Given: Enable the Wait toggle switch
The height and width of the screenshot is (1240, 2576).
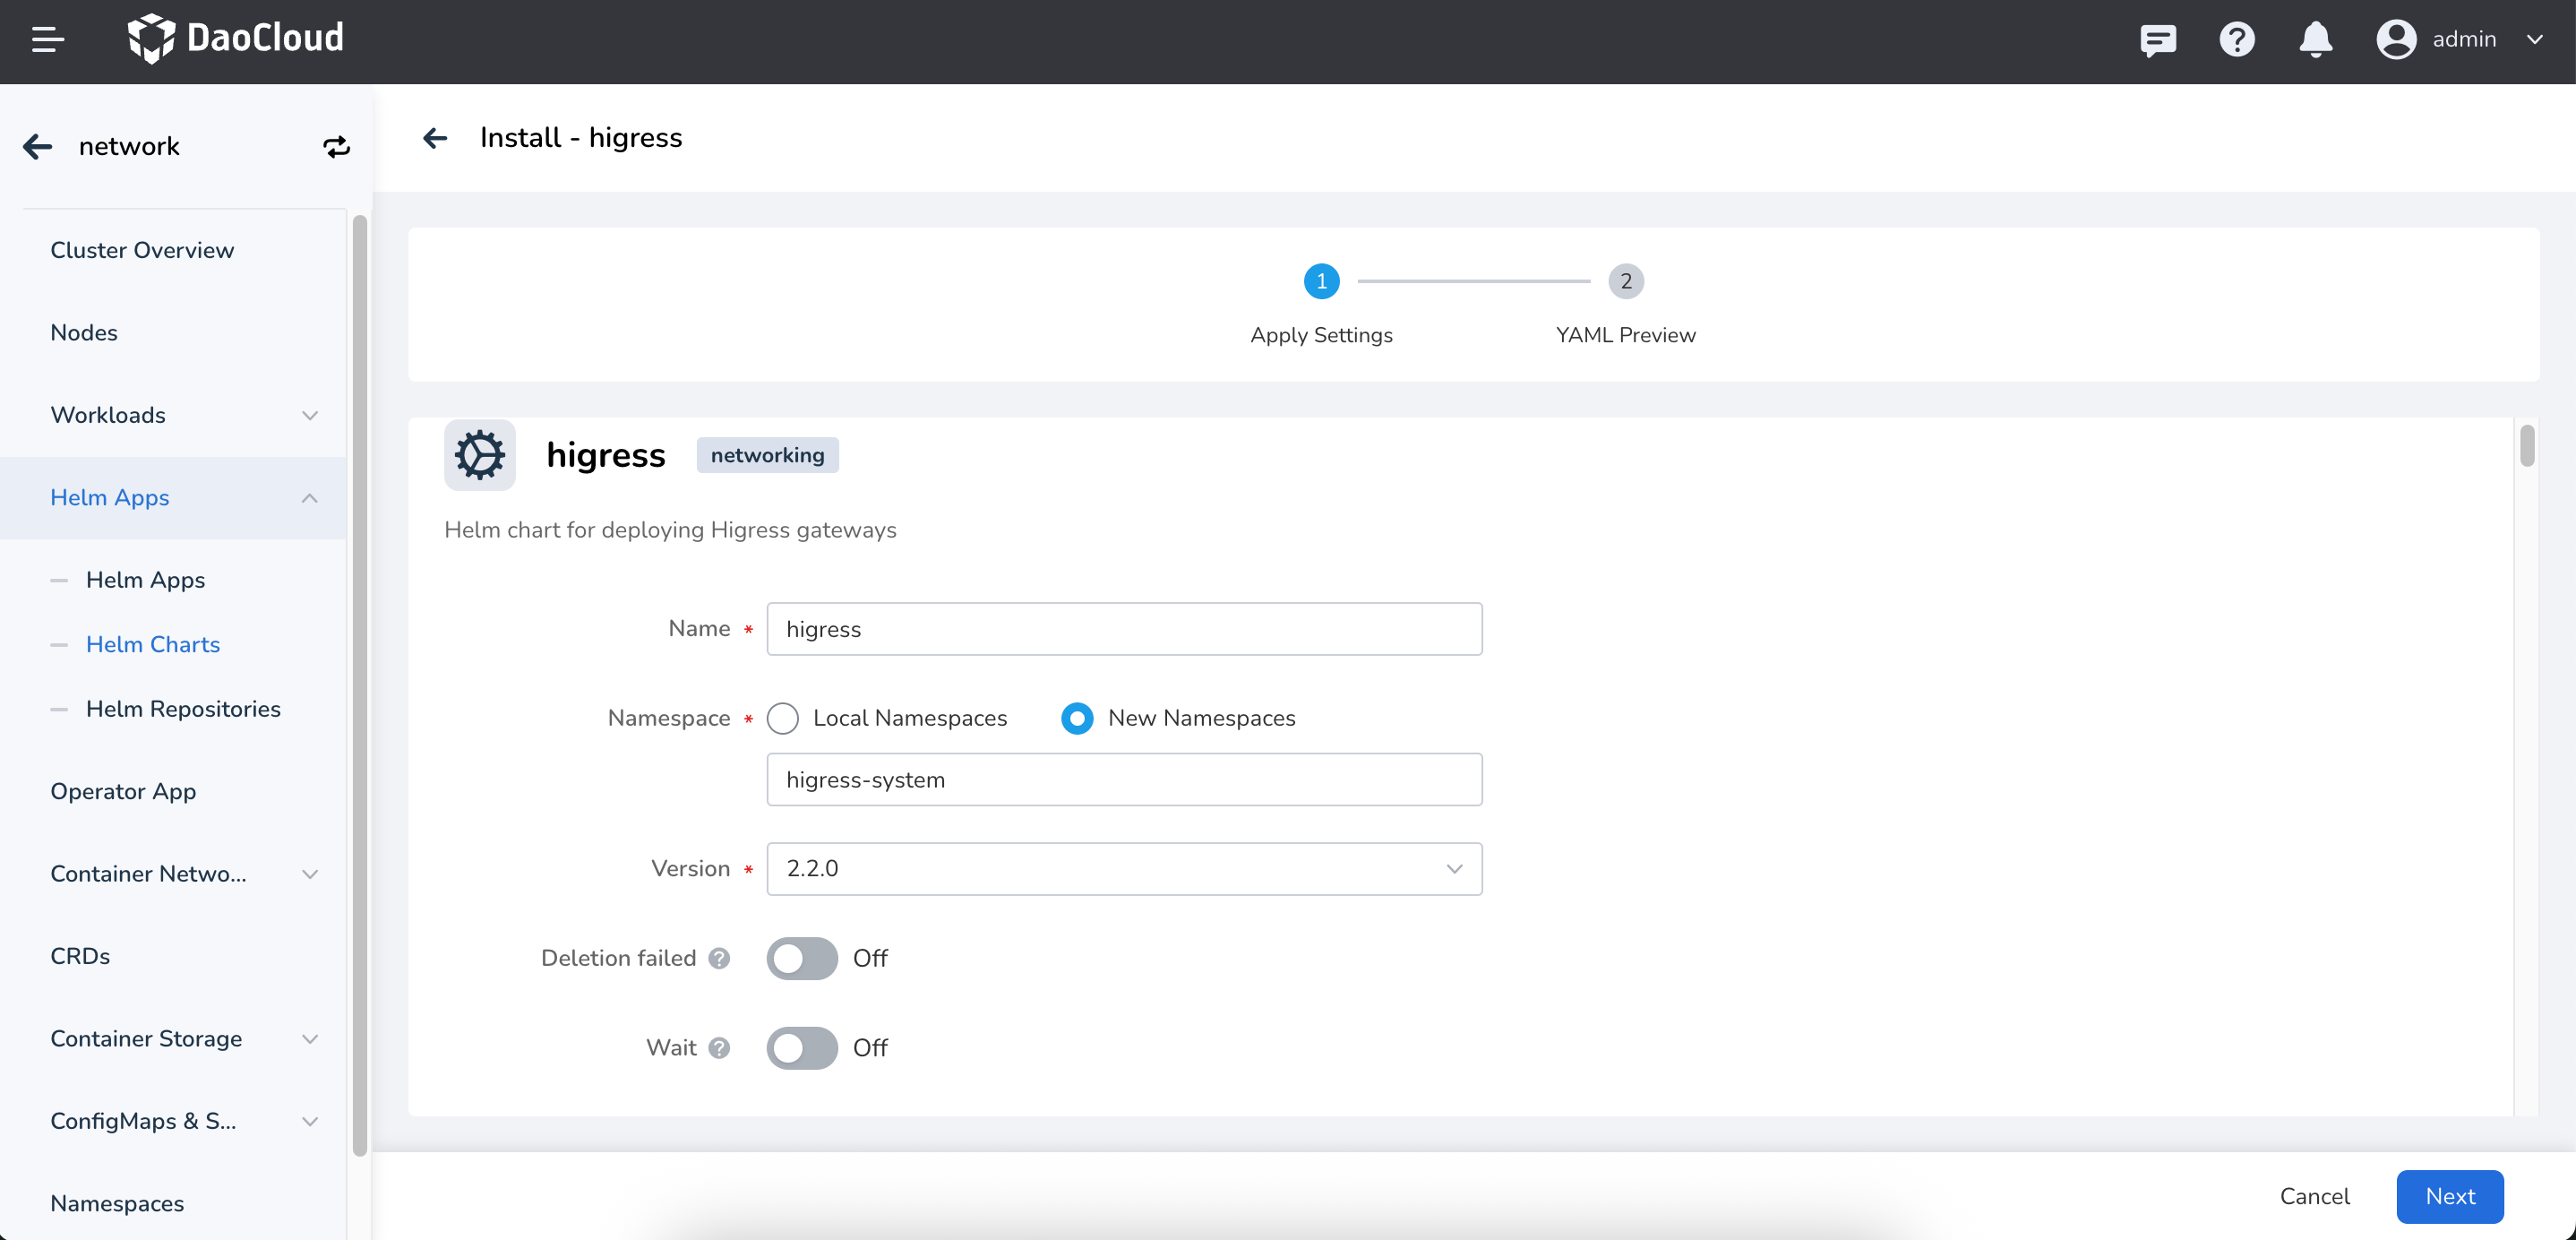Looking at the screenshot, I should coord(801,1047).
